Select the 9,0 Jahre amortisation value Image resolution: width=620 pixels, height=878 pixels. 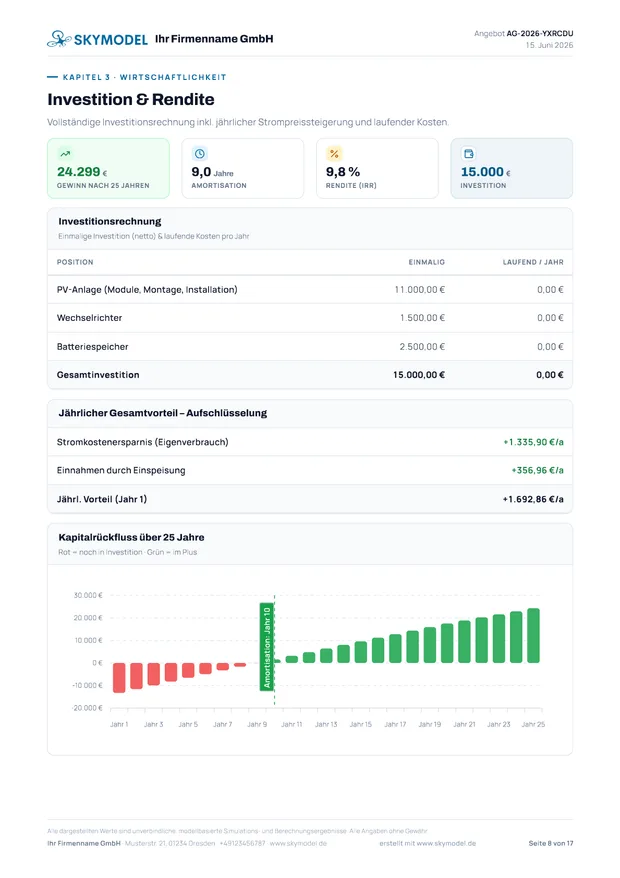[212, 172]
